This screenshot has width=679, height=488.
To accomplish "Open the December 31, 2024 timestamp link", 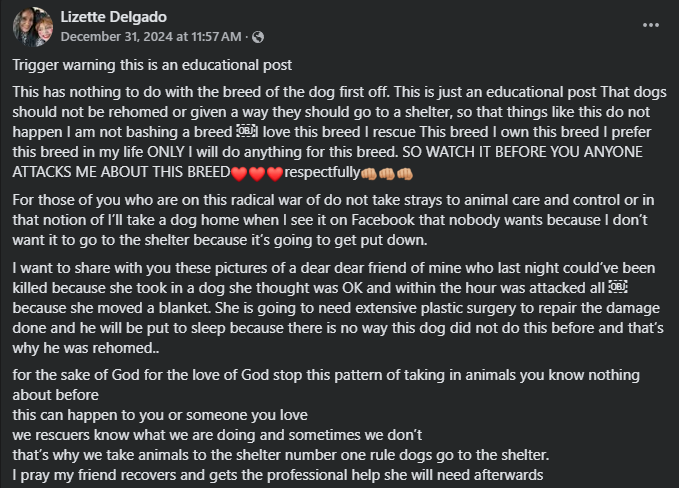I will pyautogui.click(x=151, y=37).
